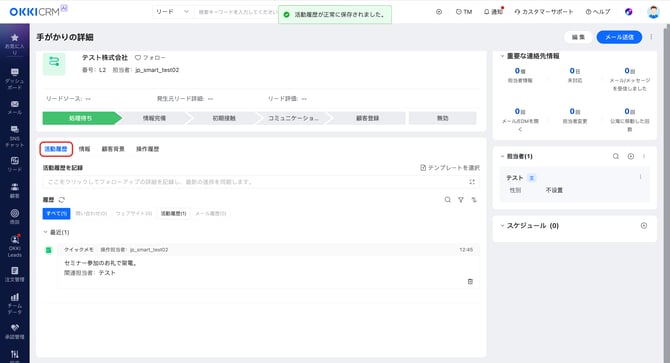This screenshot has width=670, height=363.
Task: Mark the lead as 無効 stage
Action: tap(443, 118)
